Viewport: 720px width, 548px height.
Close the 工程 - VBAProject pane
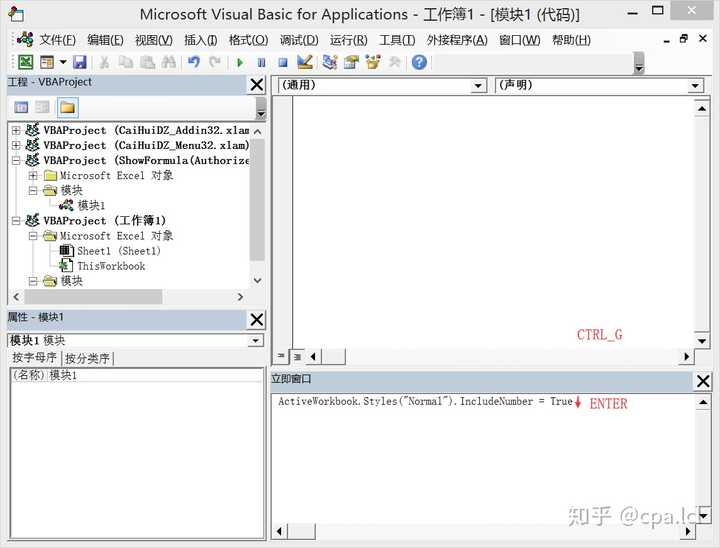257,85
